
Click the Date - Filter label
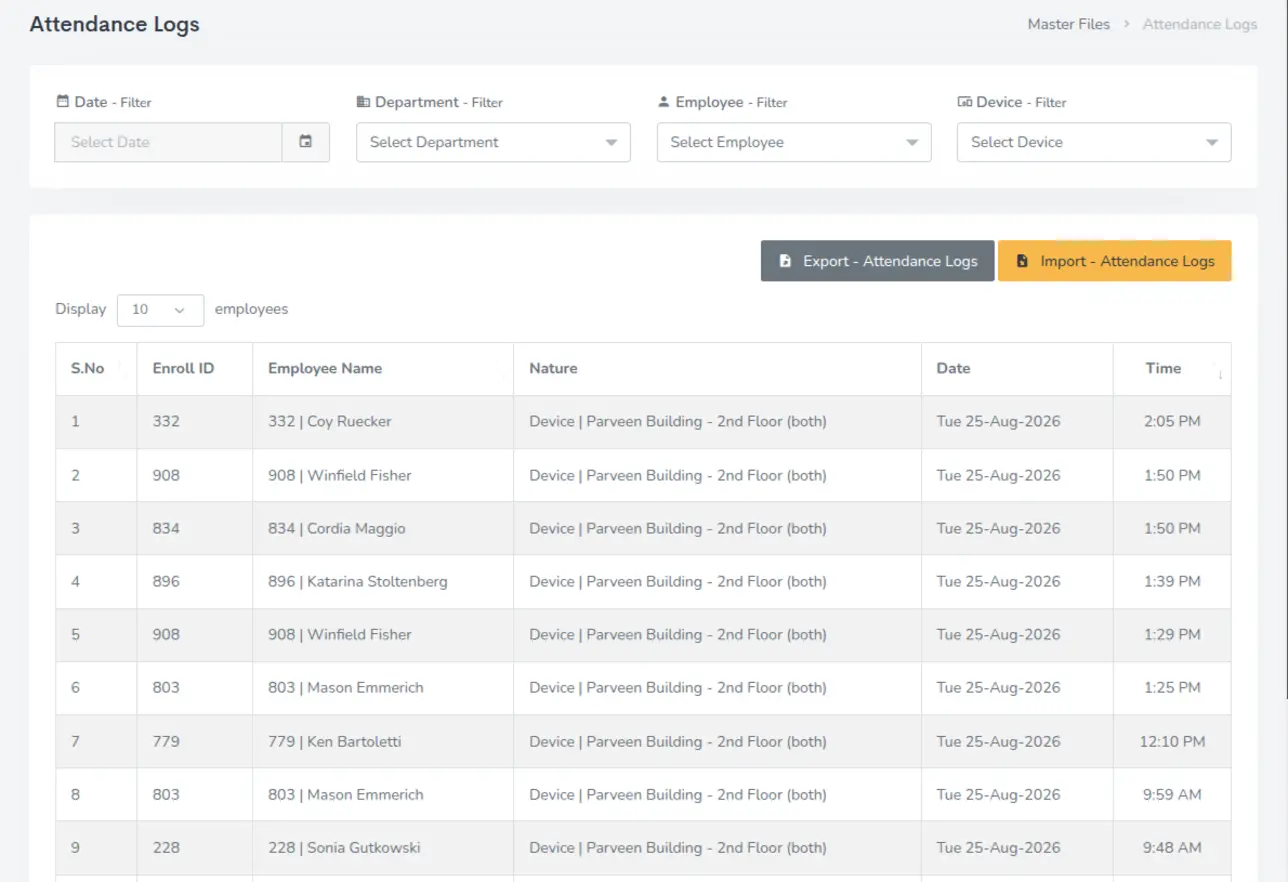pos(104,102)
